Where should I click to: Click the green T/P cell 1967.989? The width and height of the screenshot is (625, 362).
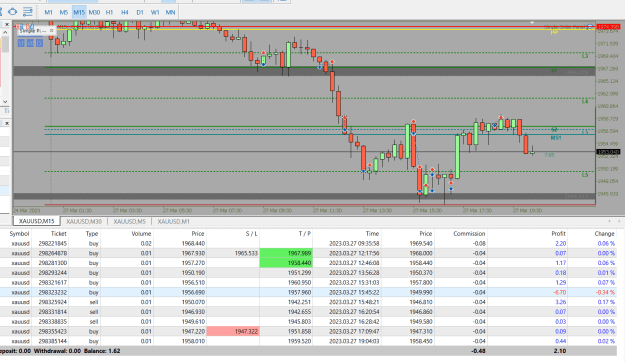click(286, 253)
